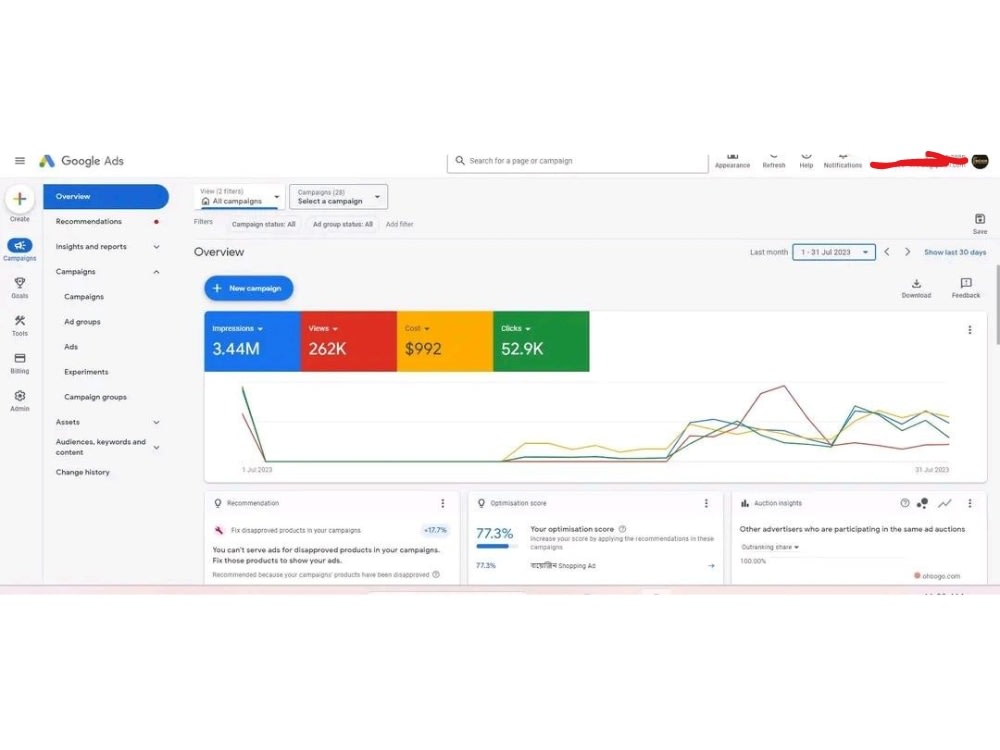The image size is (1000, 750).
Task: Open the hamburger main menu
Action: pos(20,161)
